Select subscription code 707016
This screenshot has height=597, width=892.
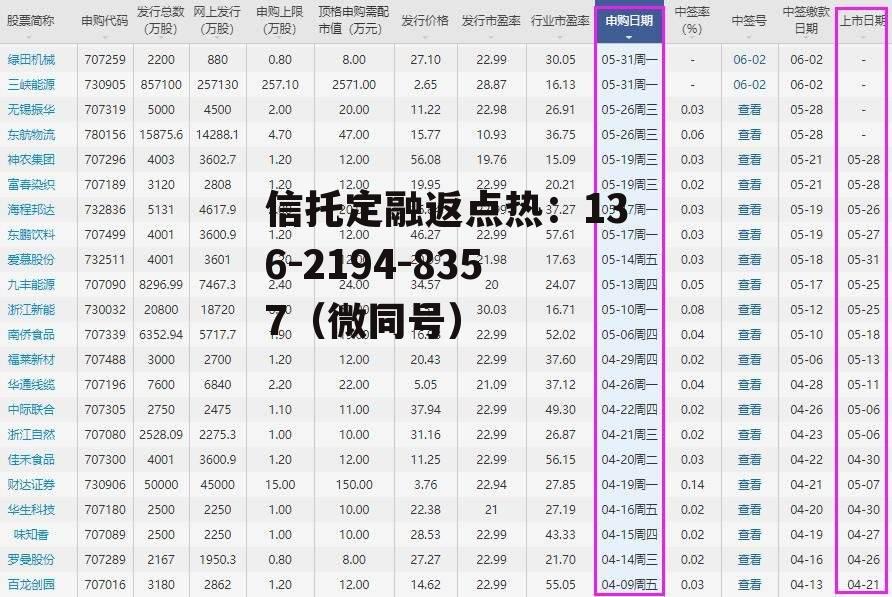click(x=105, y=584)
